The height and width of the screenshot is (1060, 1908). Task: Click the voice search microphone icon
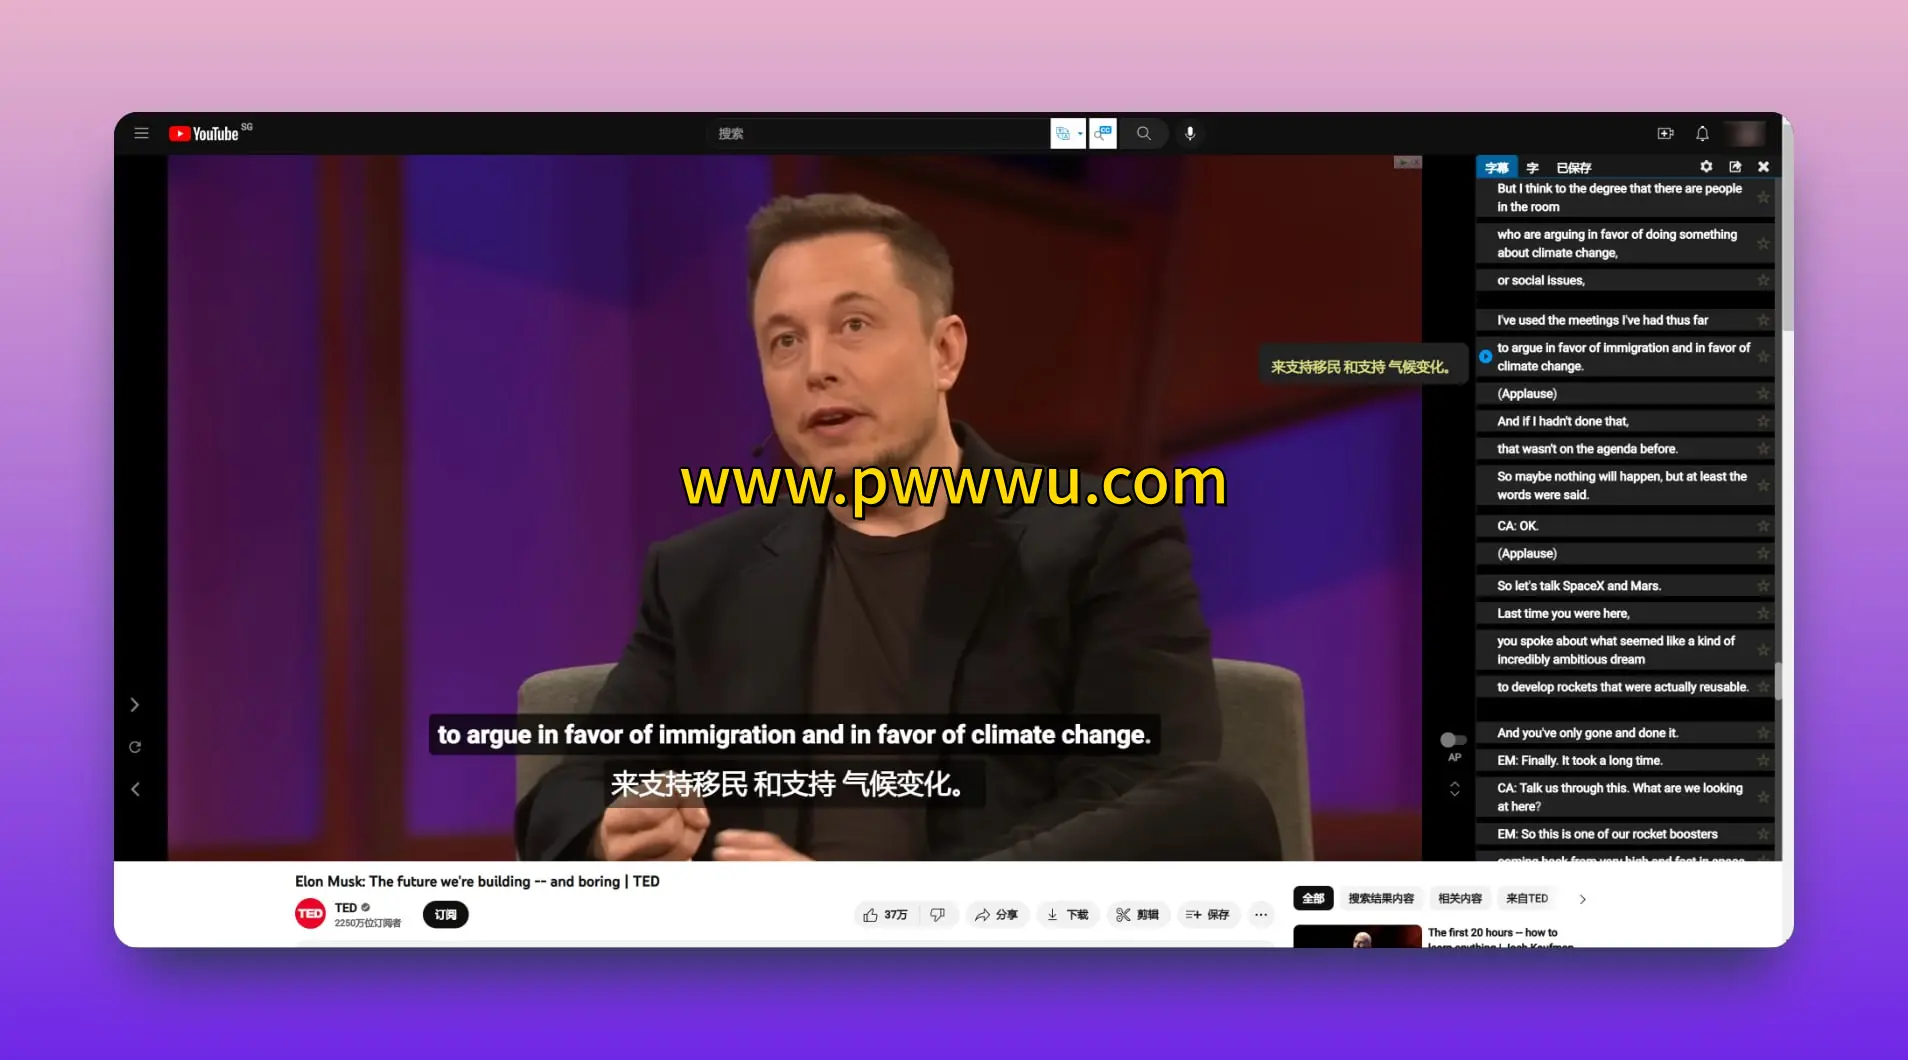[1189, 133]
